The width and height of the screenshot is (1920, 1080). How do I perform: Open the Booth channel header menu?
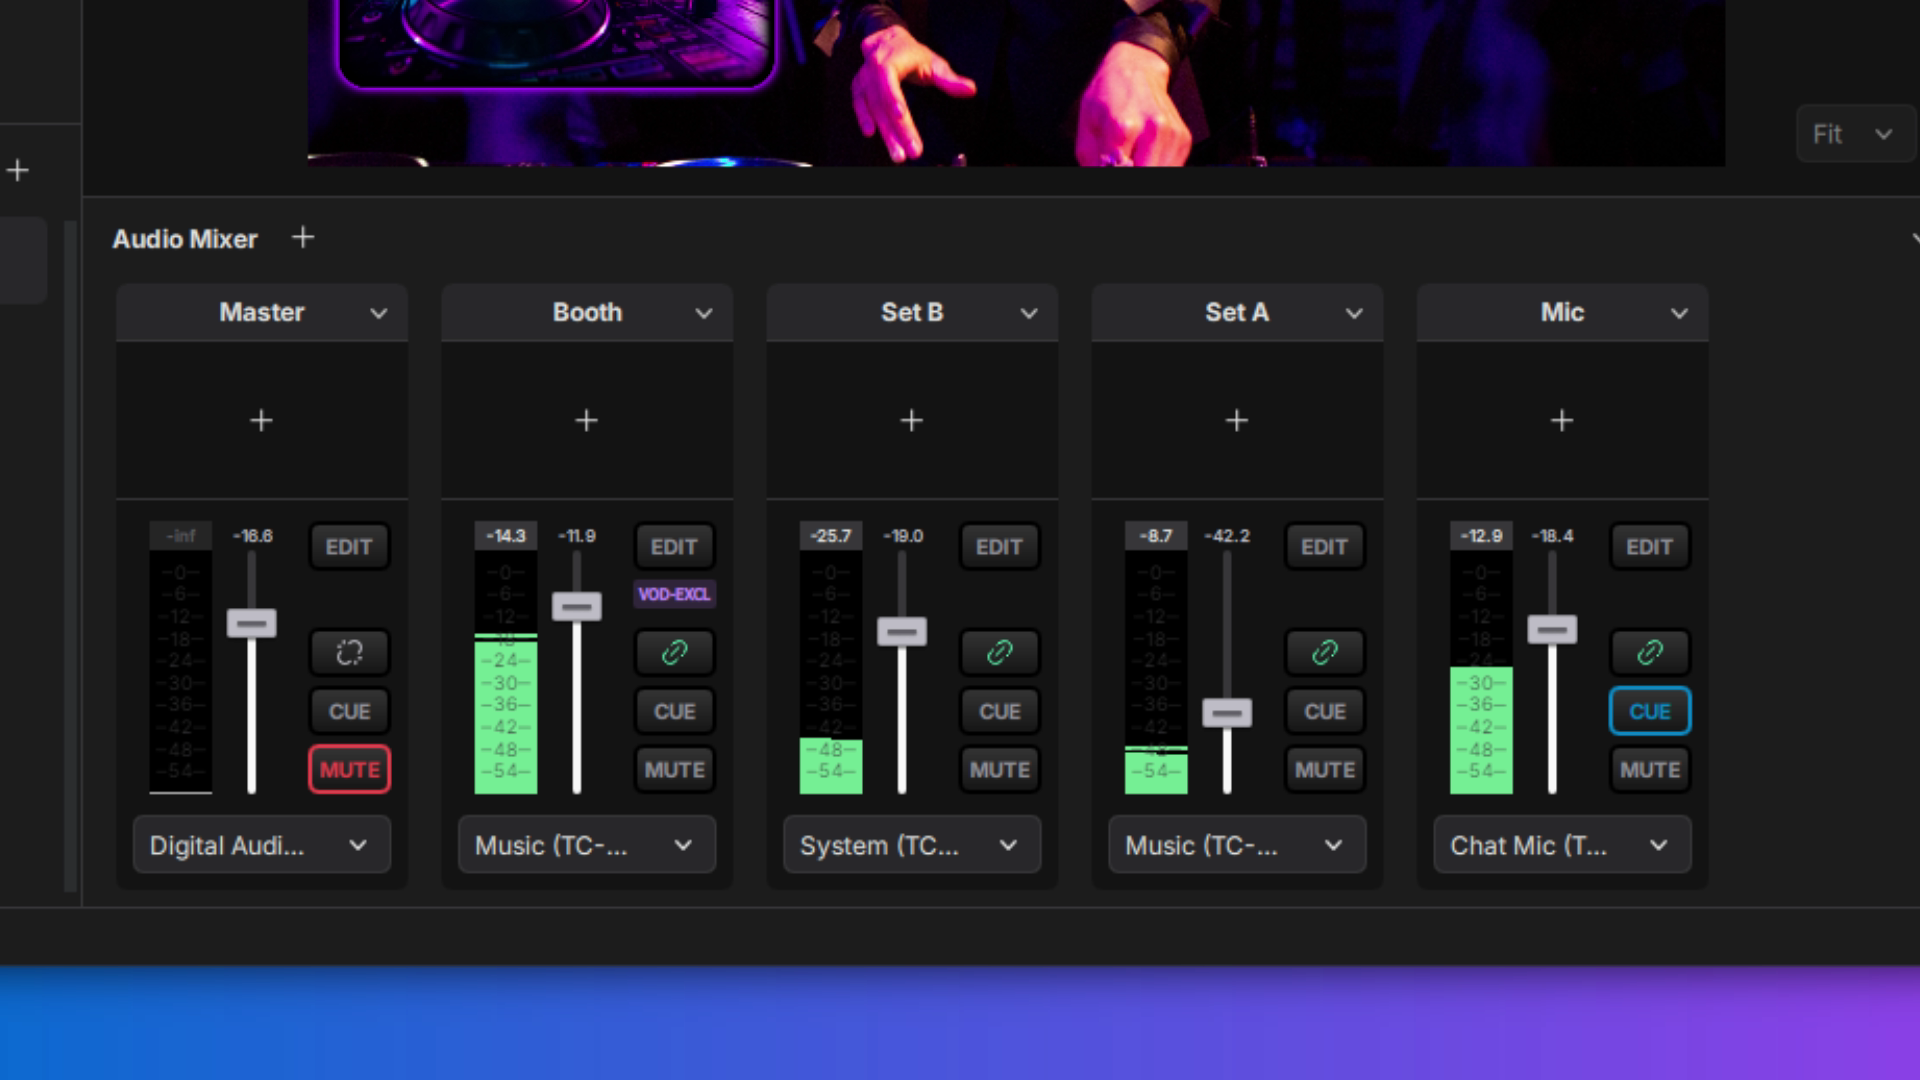click(x=704, y=313)
